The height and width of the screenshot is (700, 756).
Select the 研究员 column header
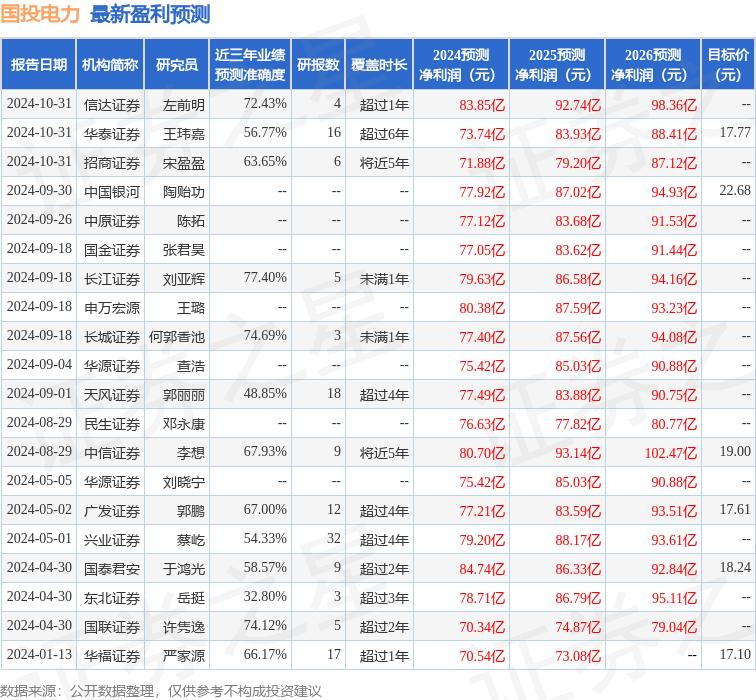[x=176, y=65]
